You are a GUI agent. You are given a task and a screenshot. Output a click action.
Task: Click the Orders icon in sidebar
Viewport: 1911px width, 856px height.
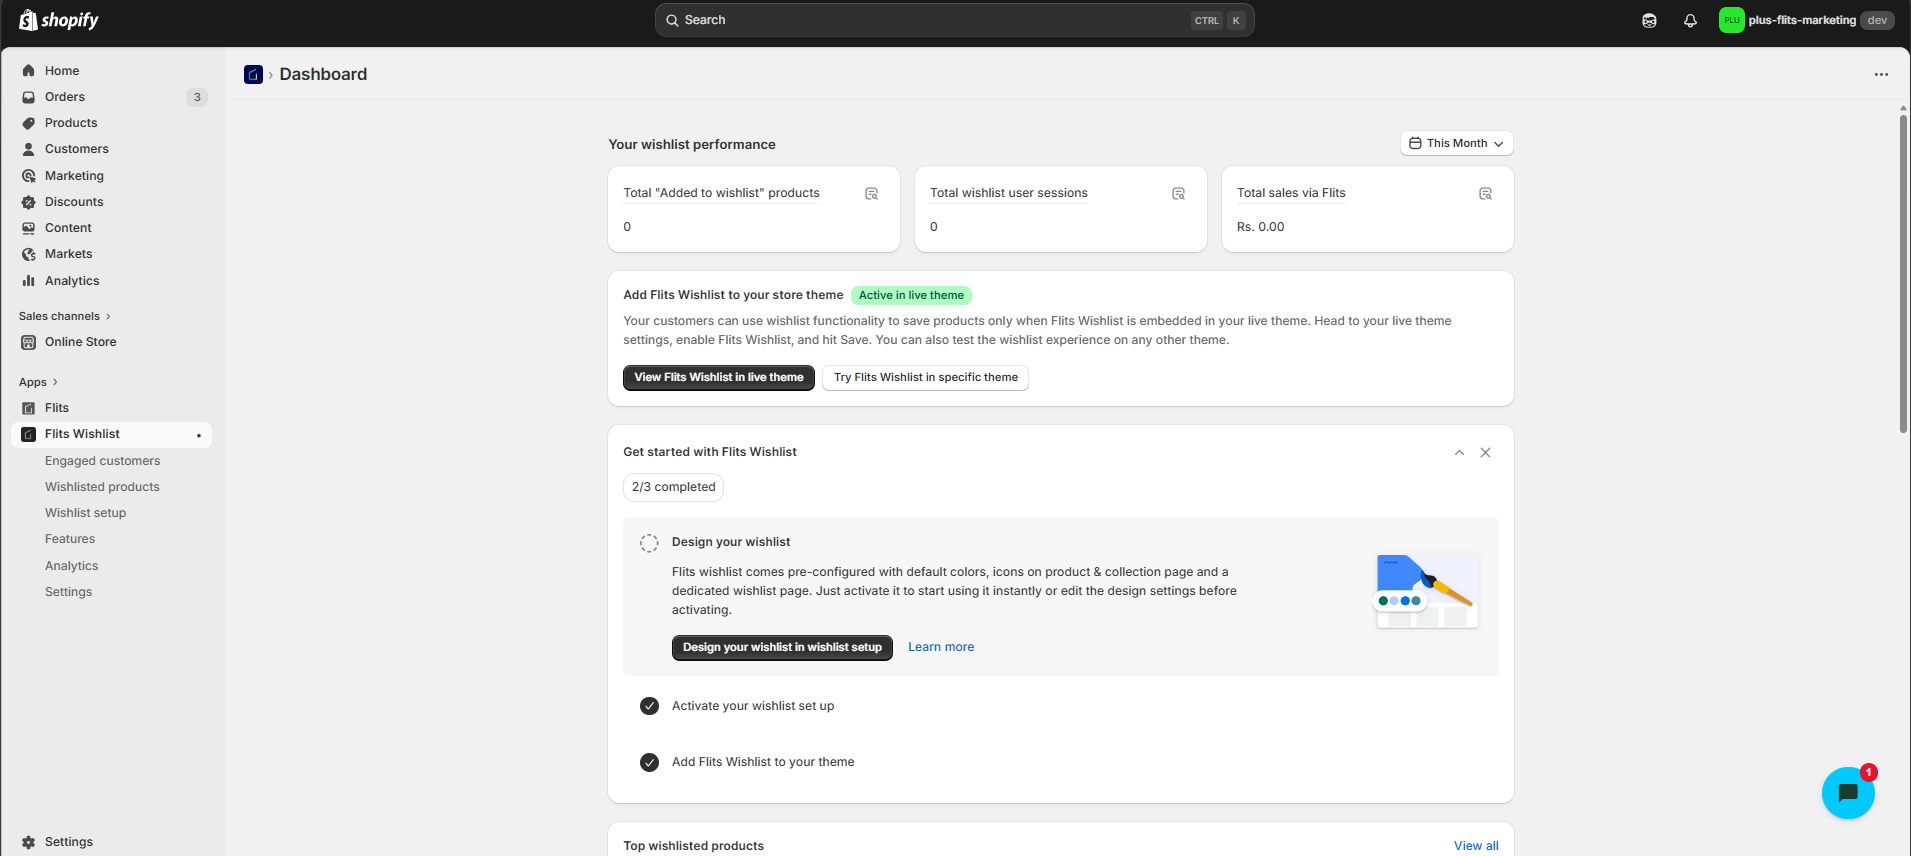coord(29,97)
